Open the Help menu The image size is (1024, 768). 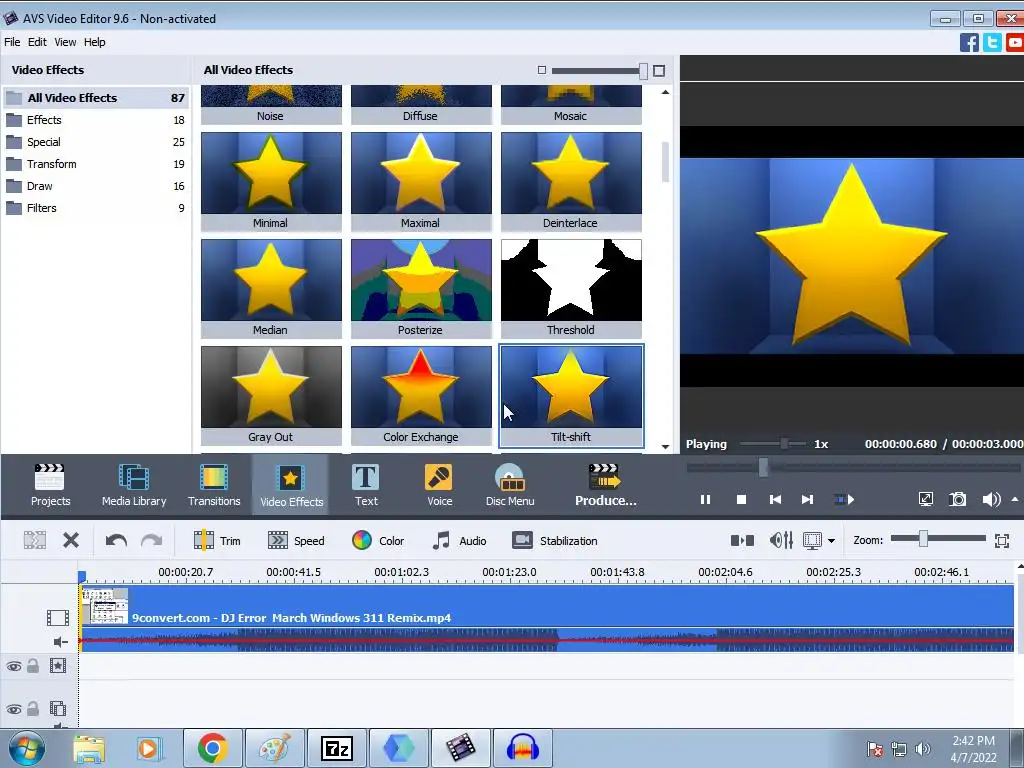click(x=94, y=42)
